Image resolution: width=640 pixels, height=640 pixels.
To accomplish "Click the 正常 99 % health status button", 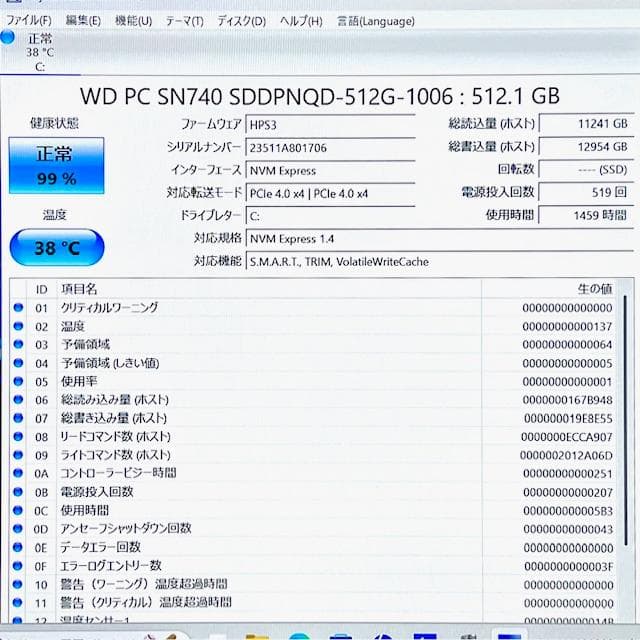I will coord(56,166).
